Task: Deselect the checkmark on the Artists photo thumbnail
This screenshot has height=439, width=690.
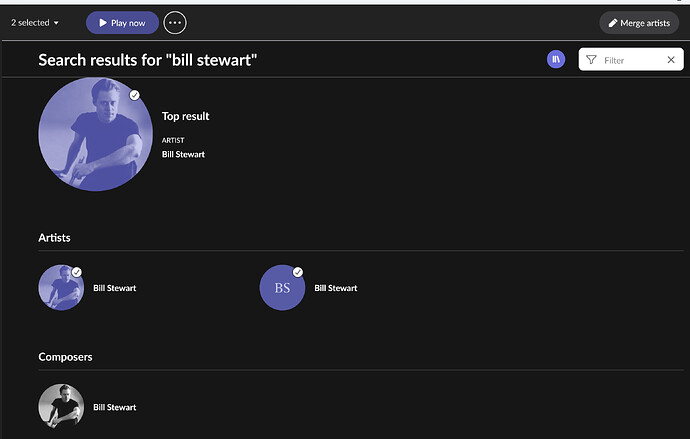Action: pos(77,272)
